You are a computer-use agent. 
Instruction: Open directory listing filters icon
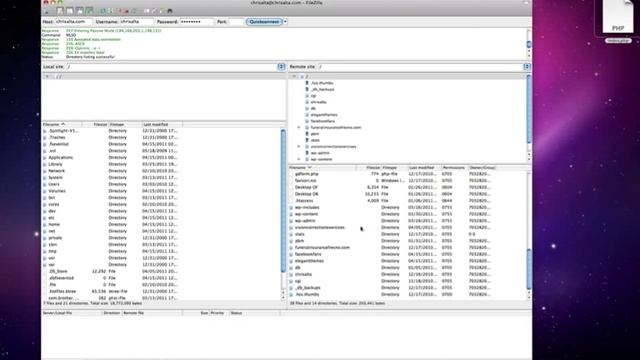tap(147, 11)
